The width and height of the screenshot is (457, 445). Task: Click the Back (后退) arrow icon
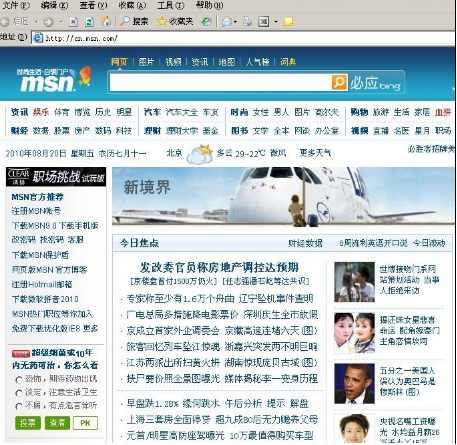click(5, 22)
